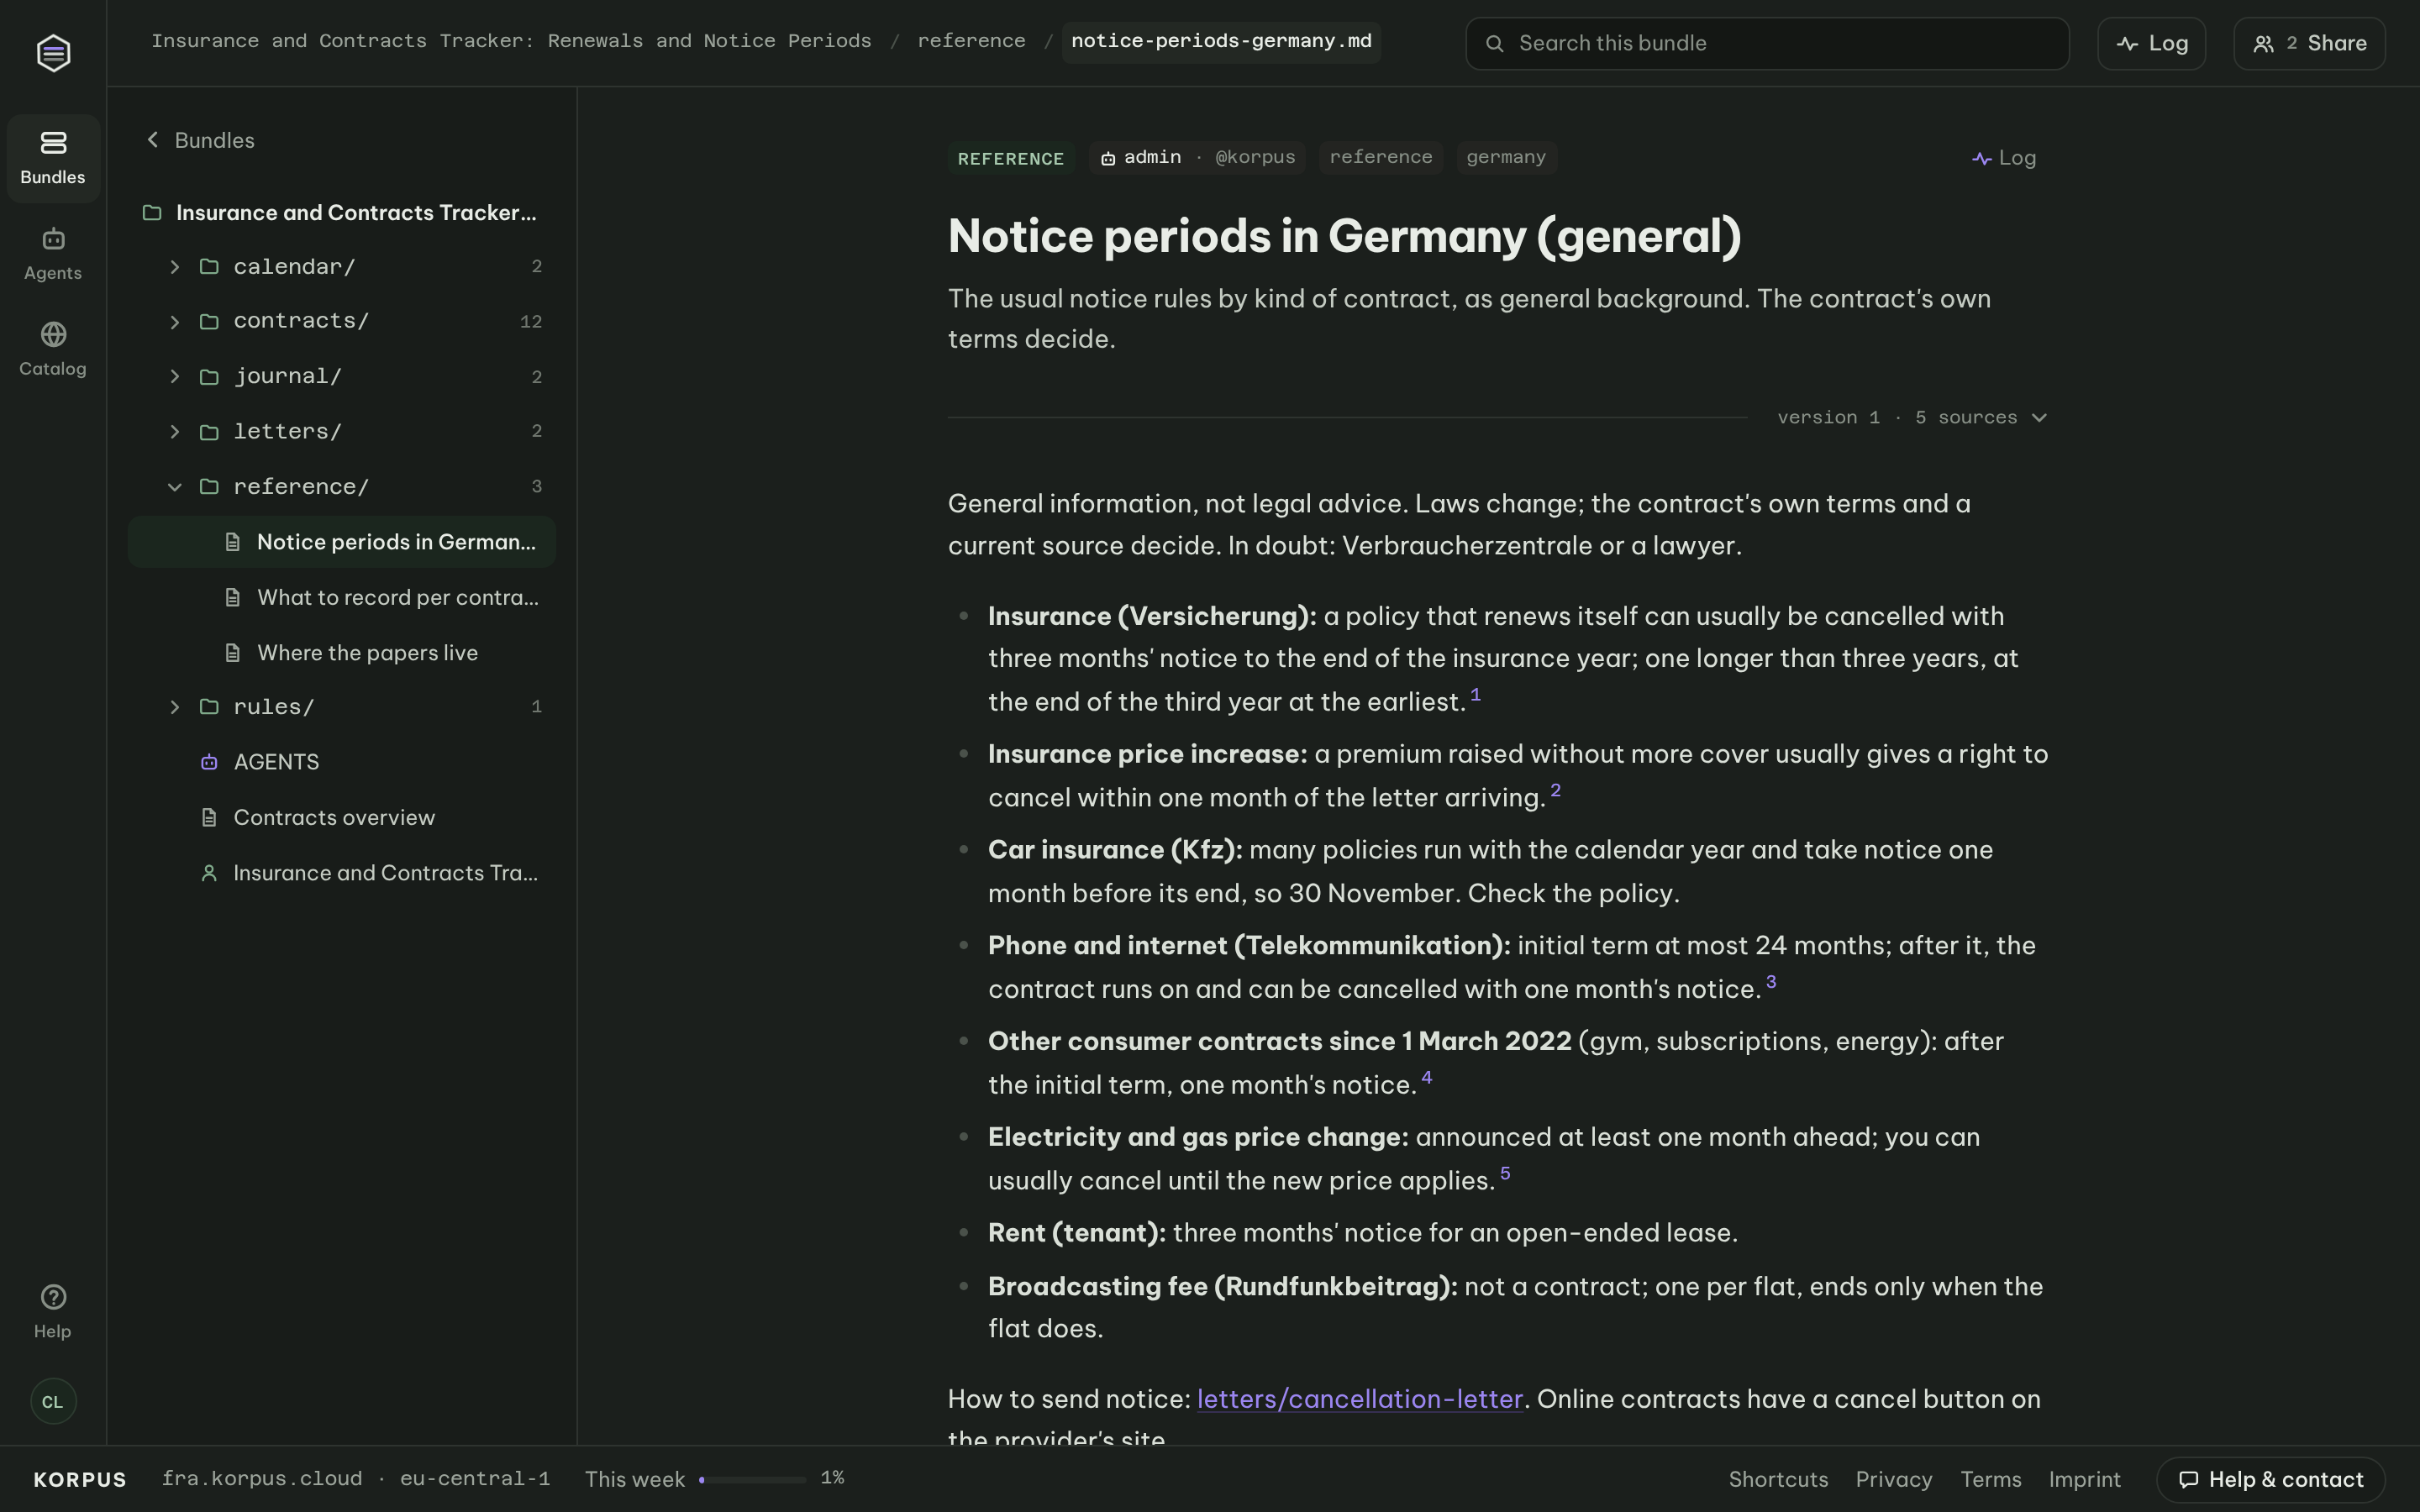The height and width of the screenshot is (1512, 2420).
Task: Click the reference breadcrumb
Action: (x=971, y=41)
